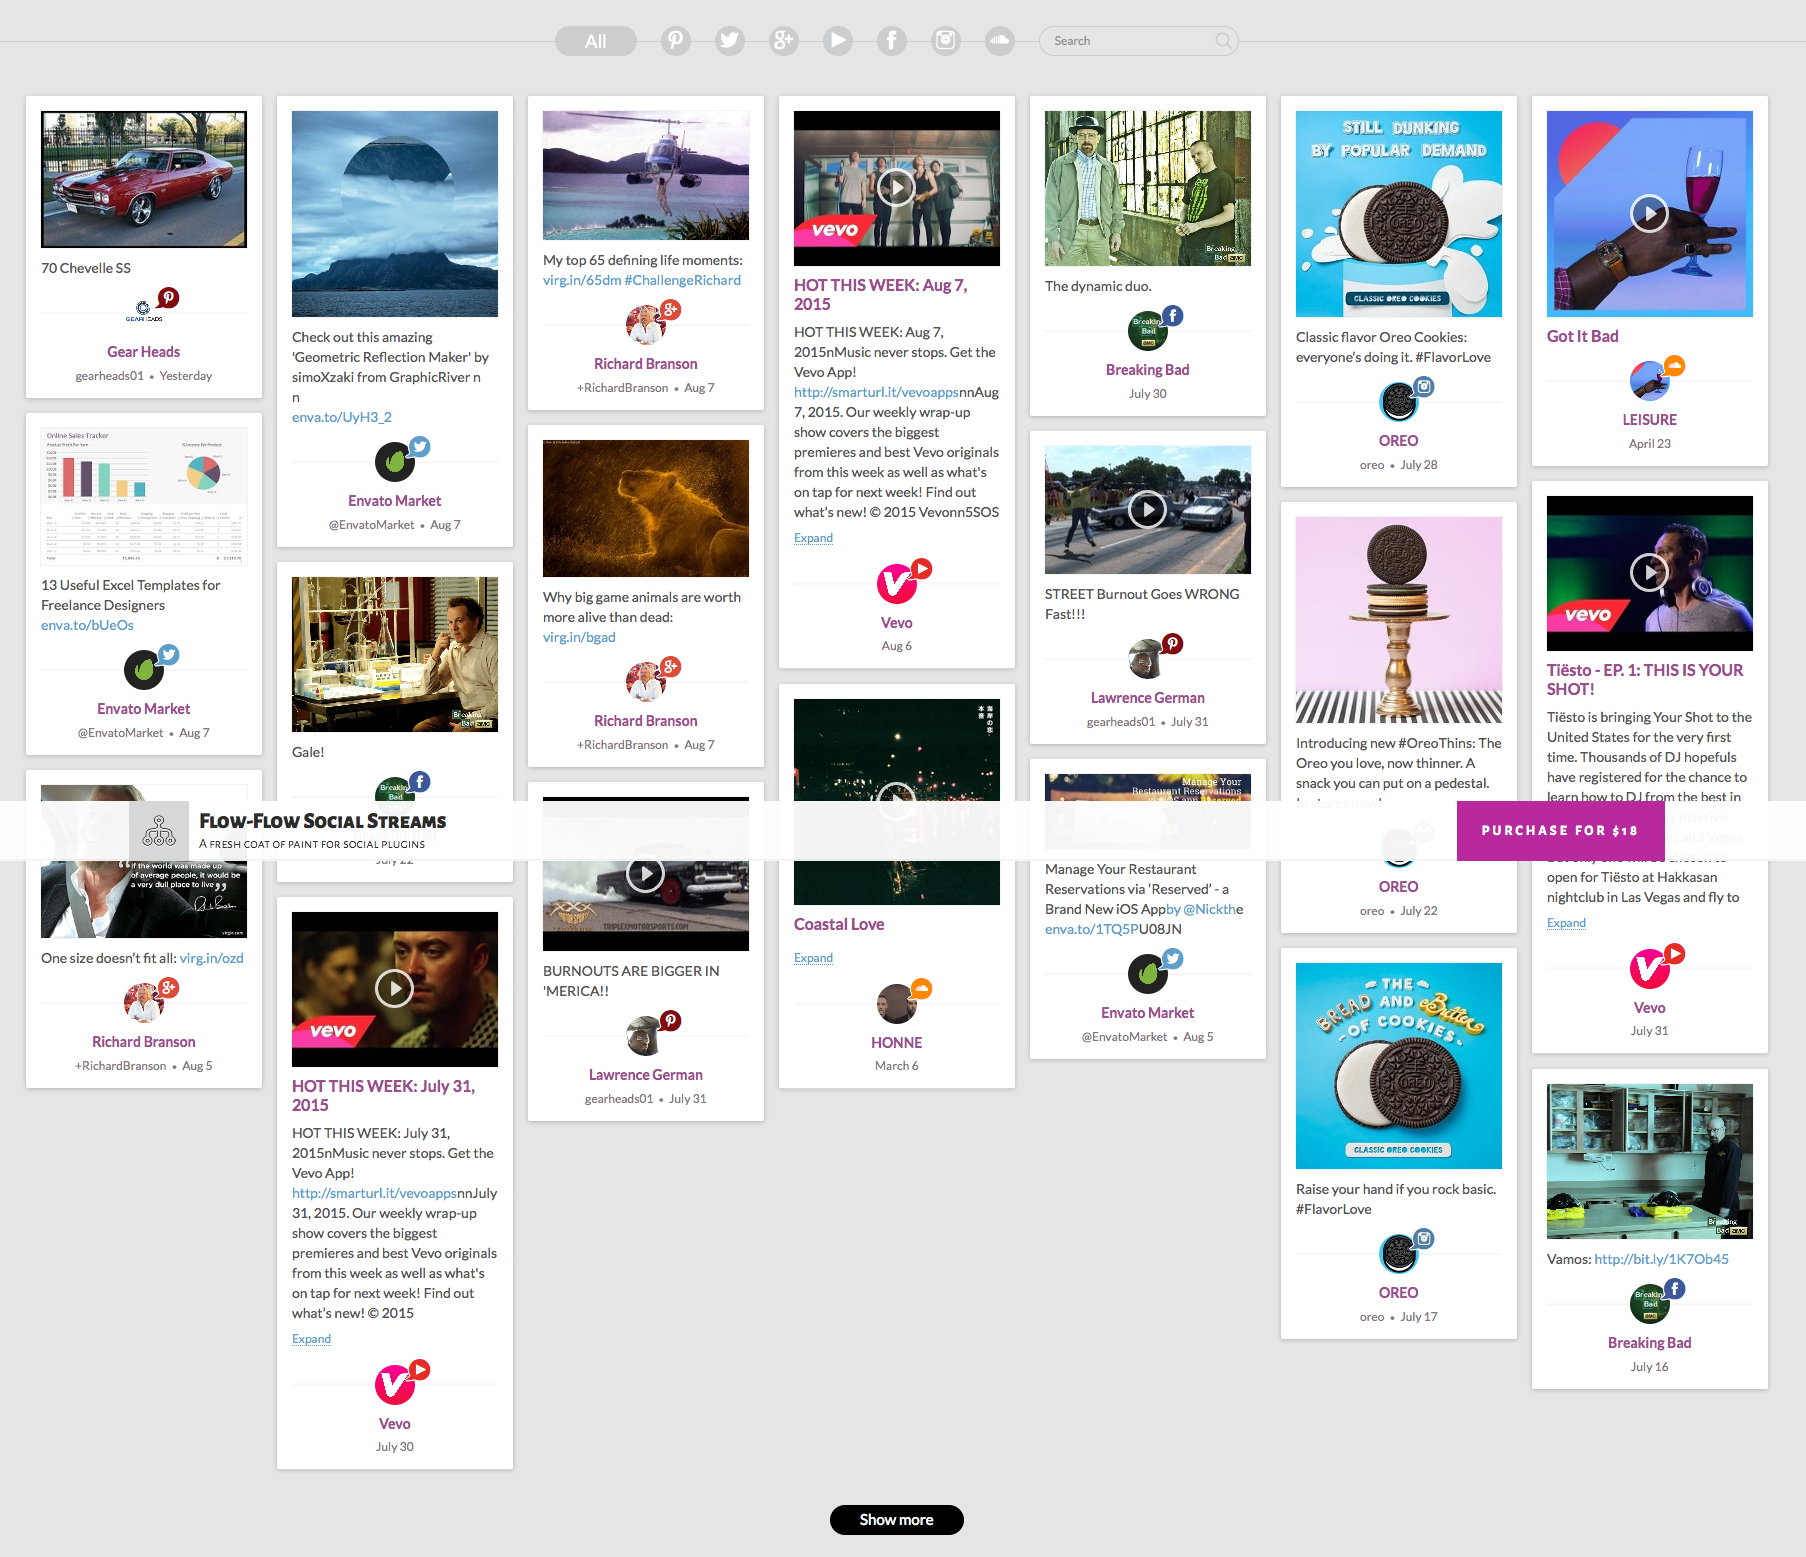This screenshot has height=1557, width=1806.
Task: Click Lawrence German avatar under BURNOUTS post
Action: pos(646,1035)
